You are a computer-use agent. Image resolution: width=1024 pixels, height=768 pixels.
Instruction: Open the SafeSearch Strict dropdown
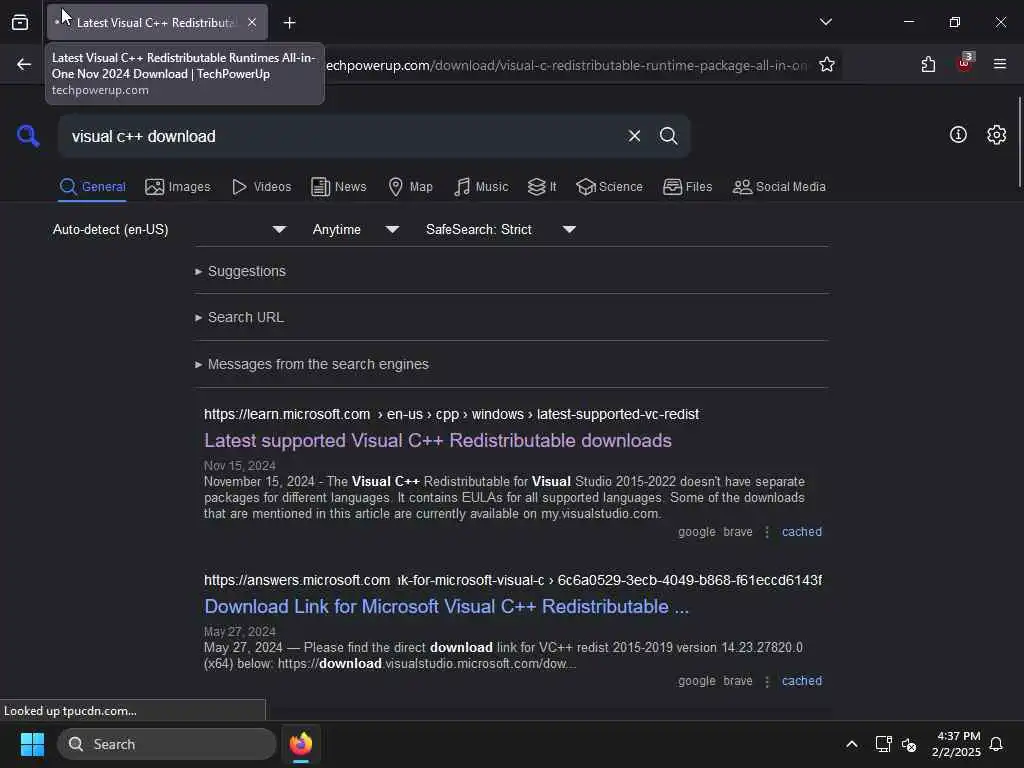coord(500,229)
